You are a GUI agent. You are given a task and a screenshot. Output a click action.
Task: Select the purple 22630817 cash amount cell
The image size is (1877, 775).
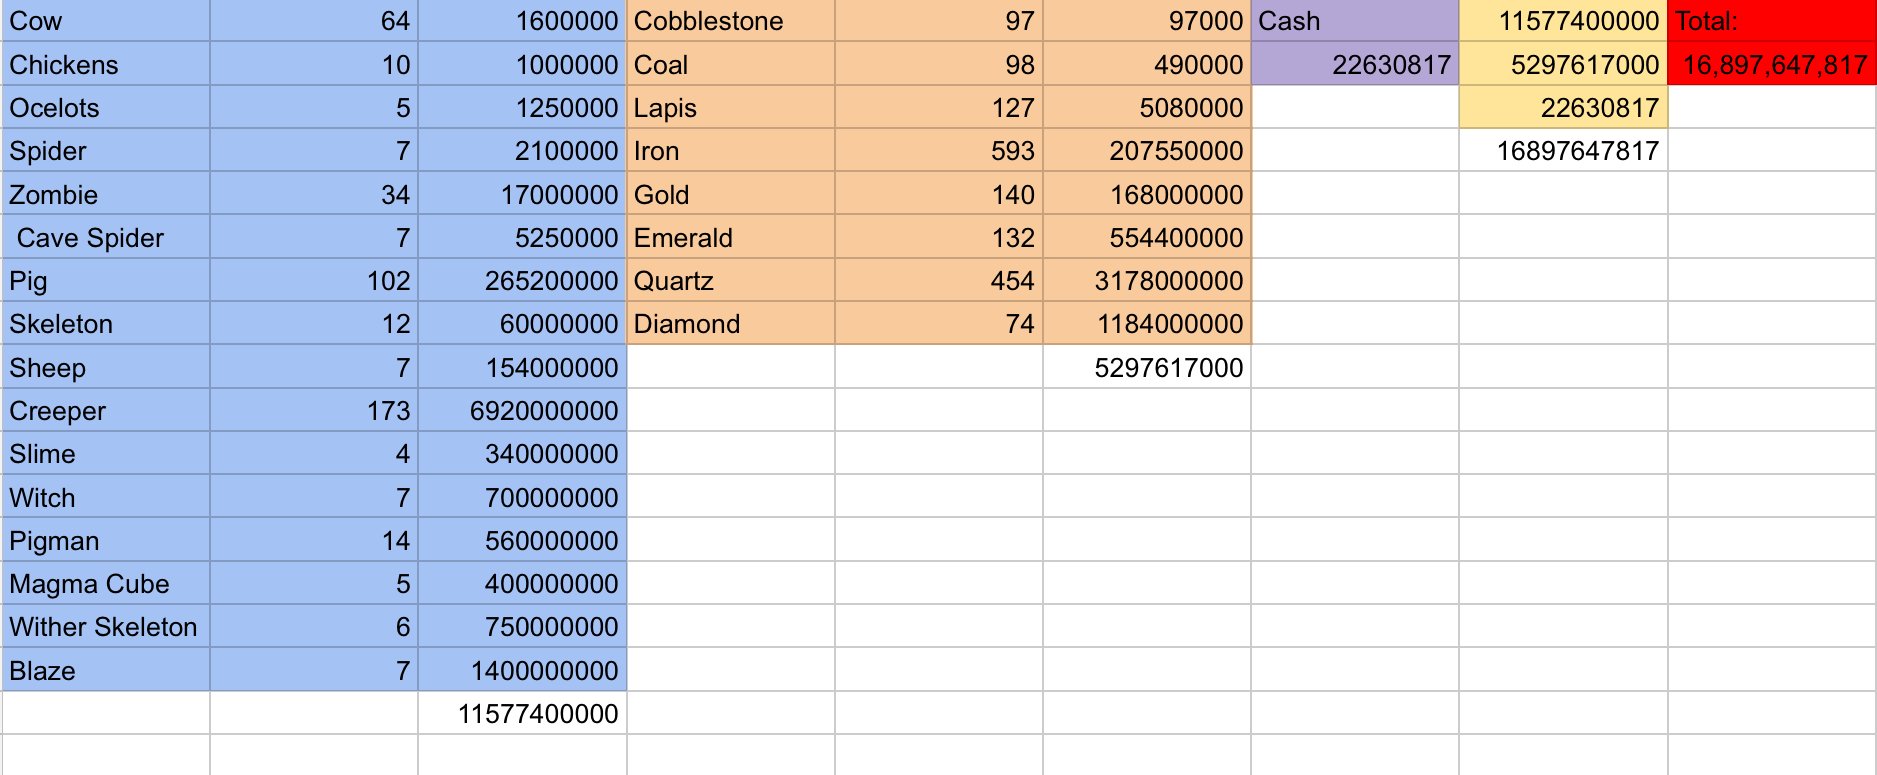pyautogui.click(x=1354, y=65)
